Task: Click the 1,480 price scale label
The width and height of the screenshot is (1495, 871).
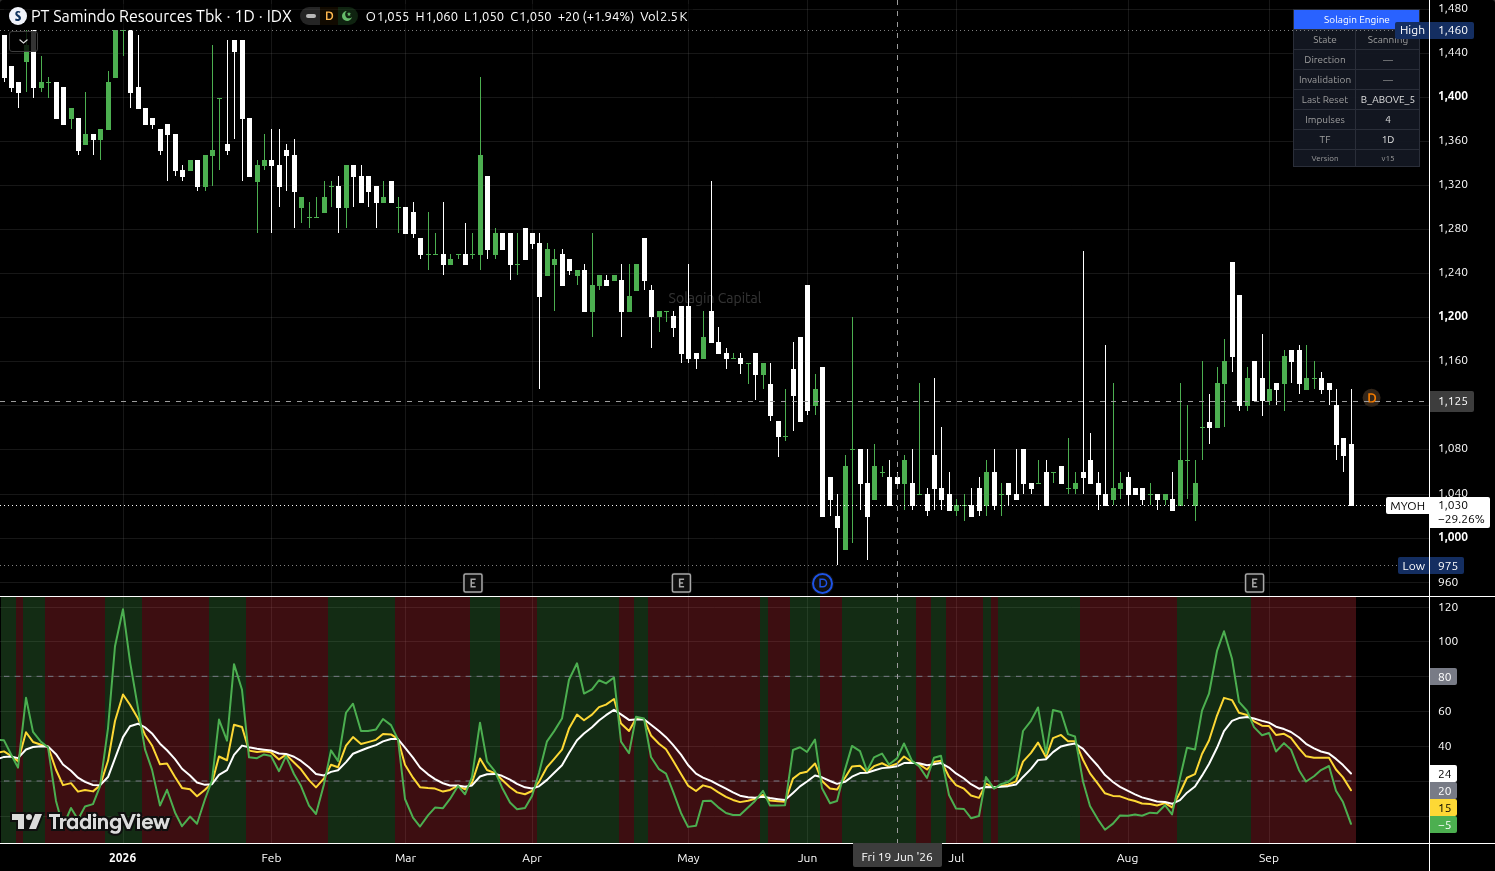Action: coord(1453,8)
